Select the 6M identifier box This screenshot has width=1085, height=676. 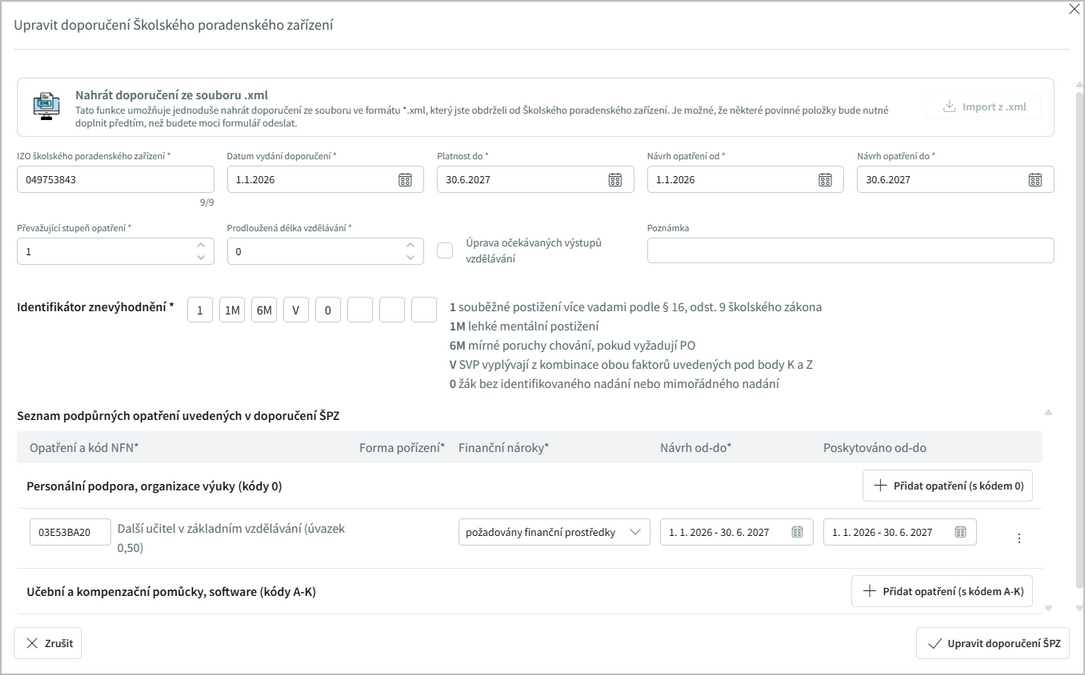(264, 311)
